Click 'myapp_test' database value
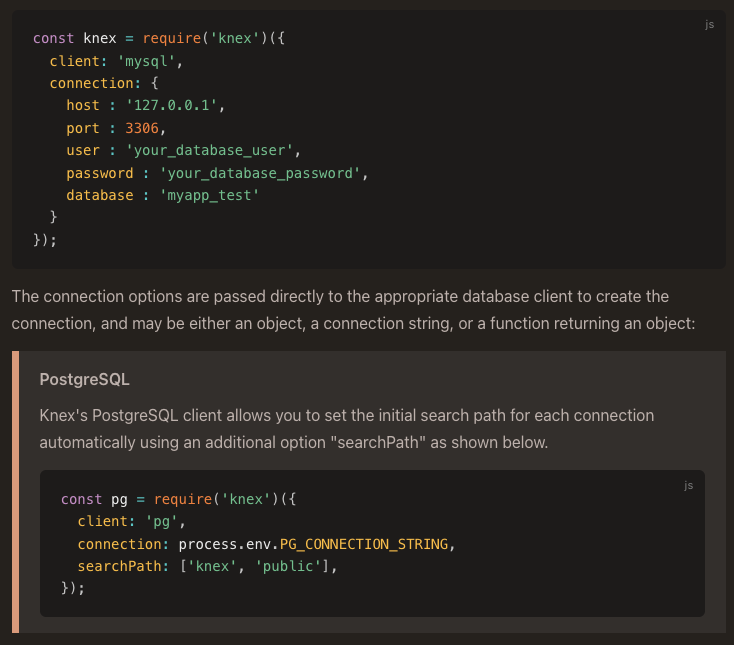The image size is (734, 645). click(x=209, y=195)
